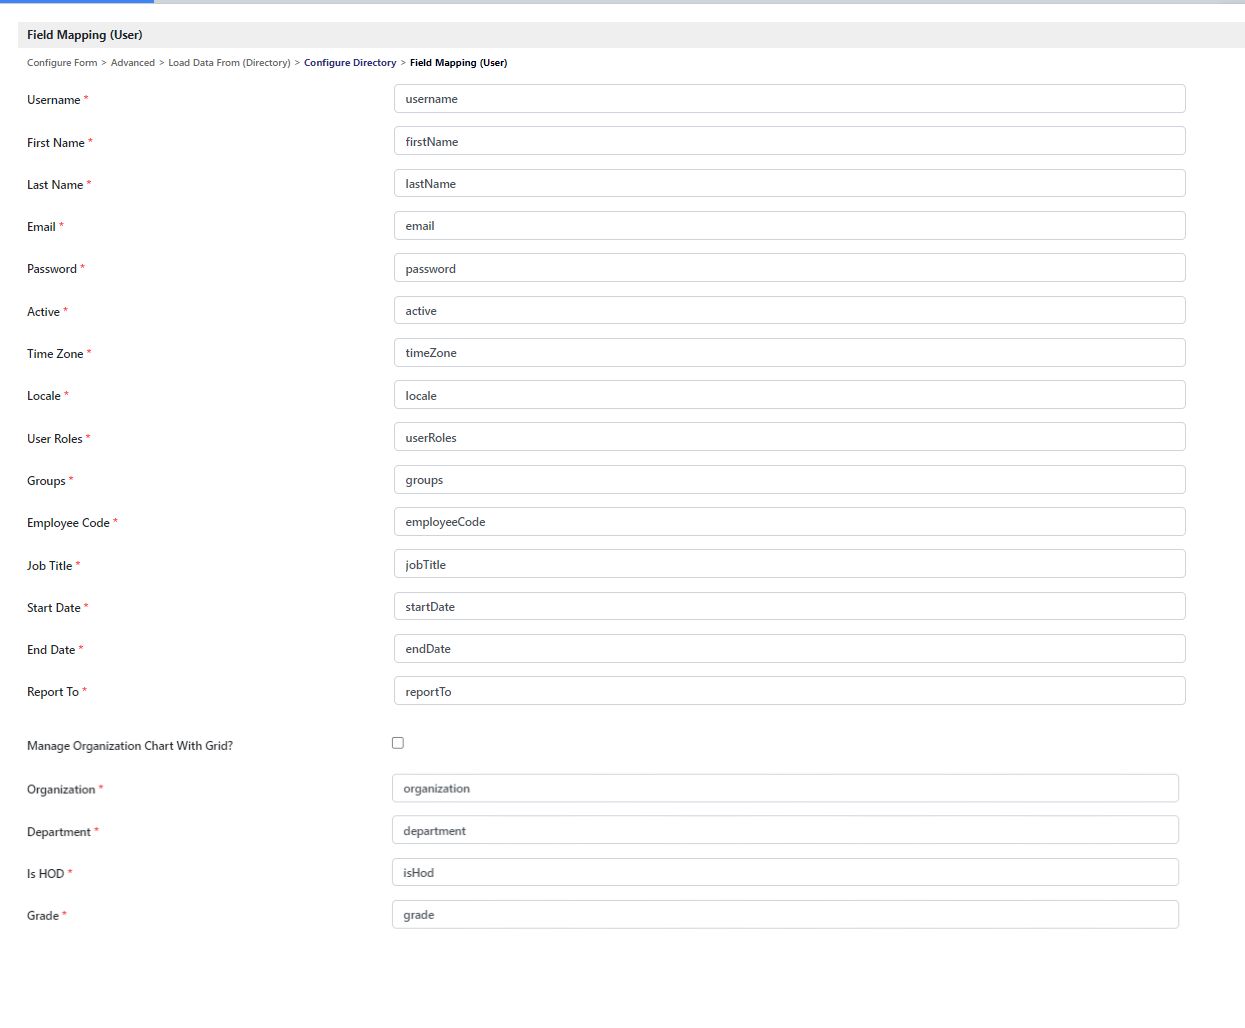This screenshot has height=1028, width=1245.
Task: Click the Field Mapping (User) header title
Action: [x=85, y=35]
